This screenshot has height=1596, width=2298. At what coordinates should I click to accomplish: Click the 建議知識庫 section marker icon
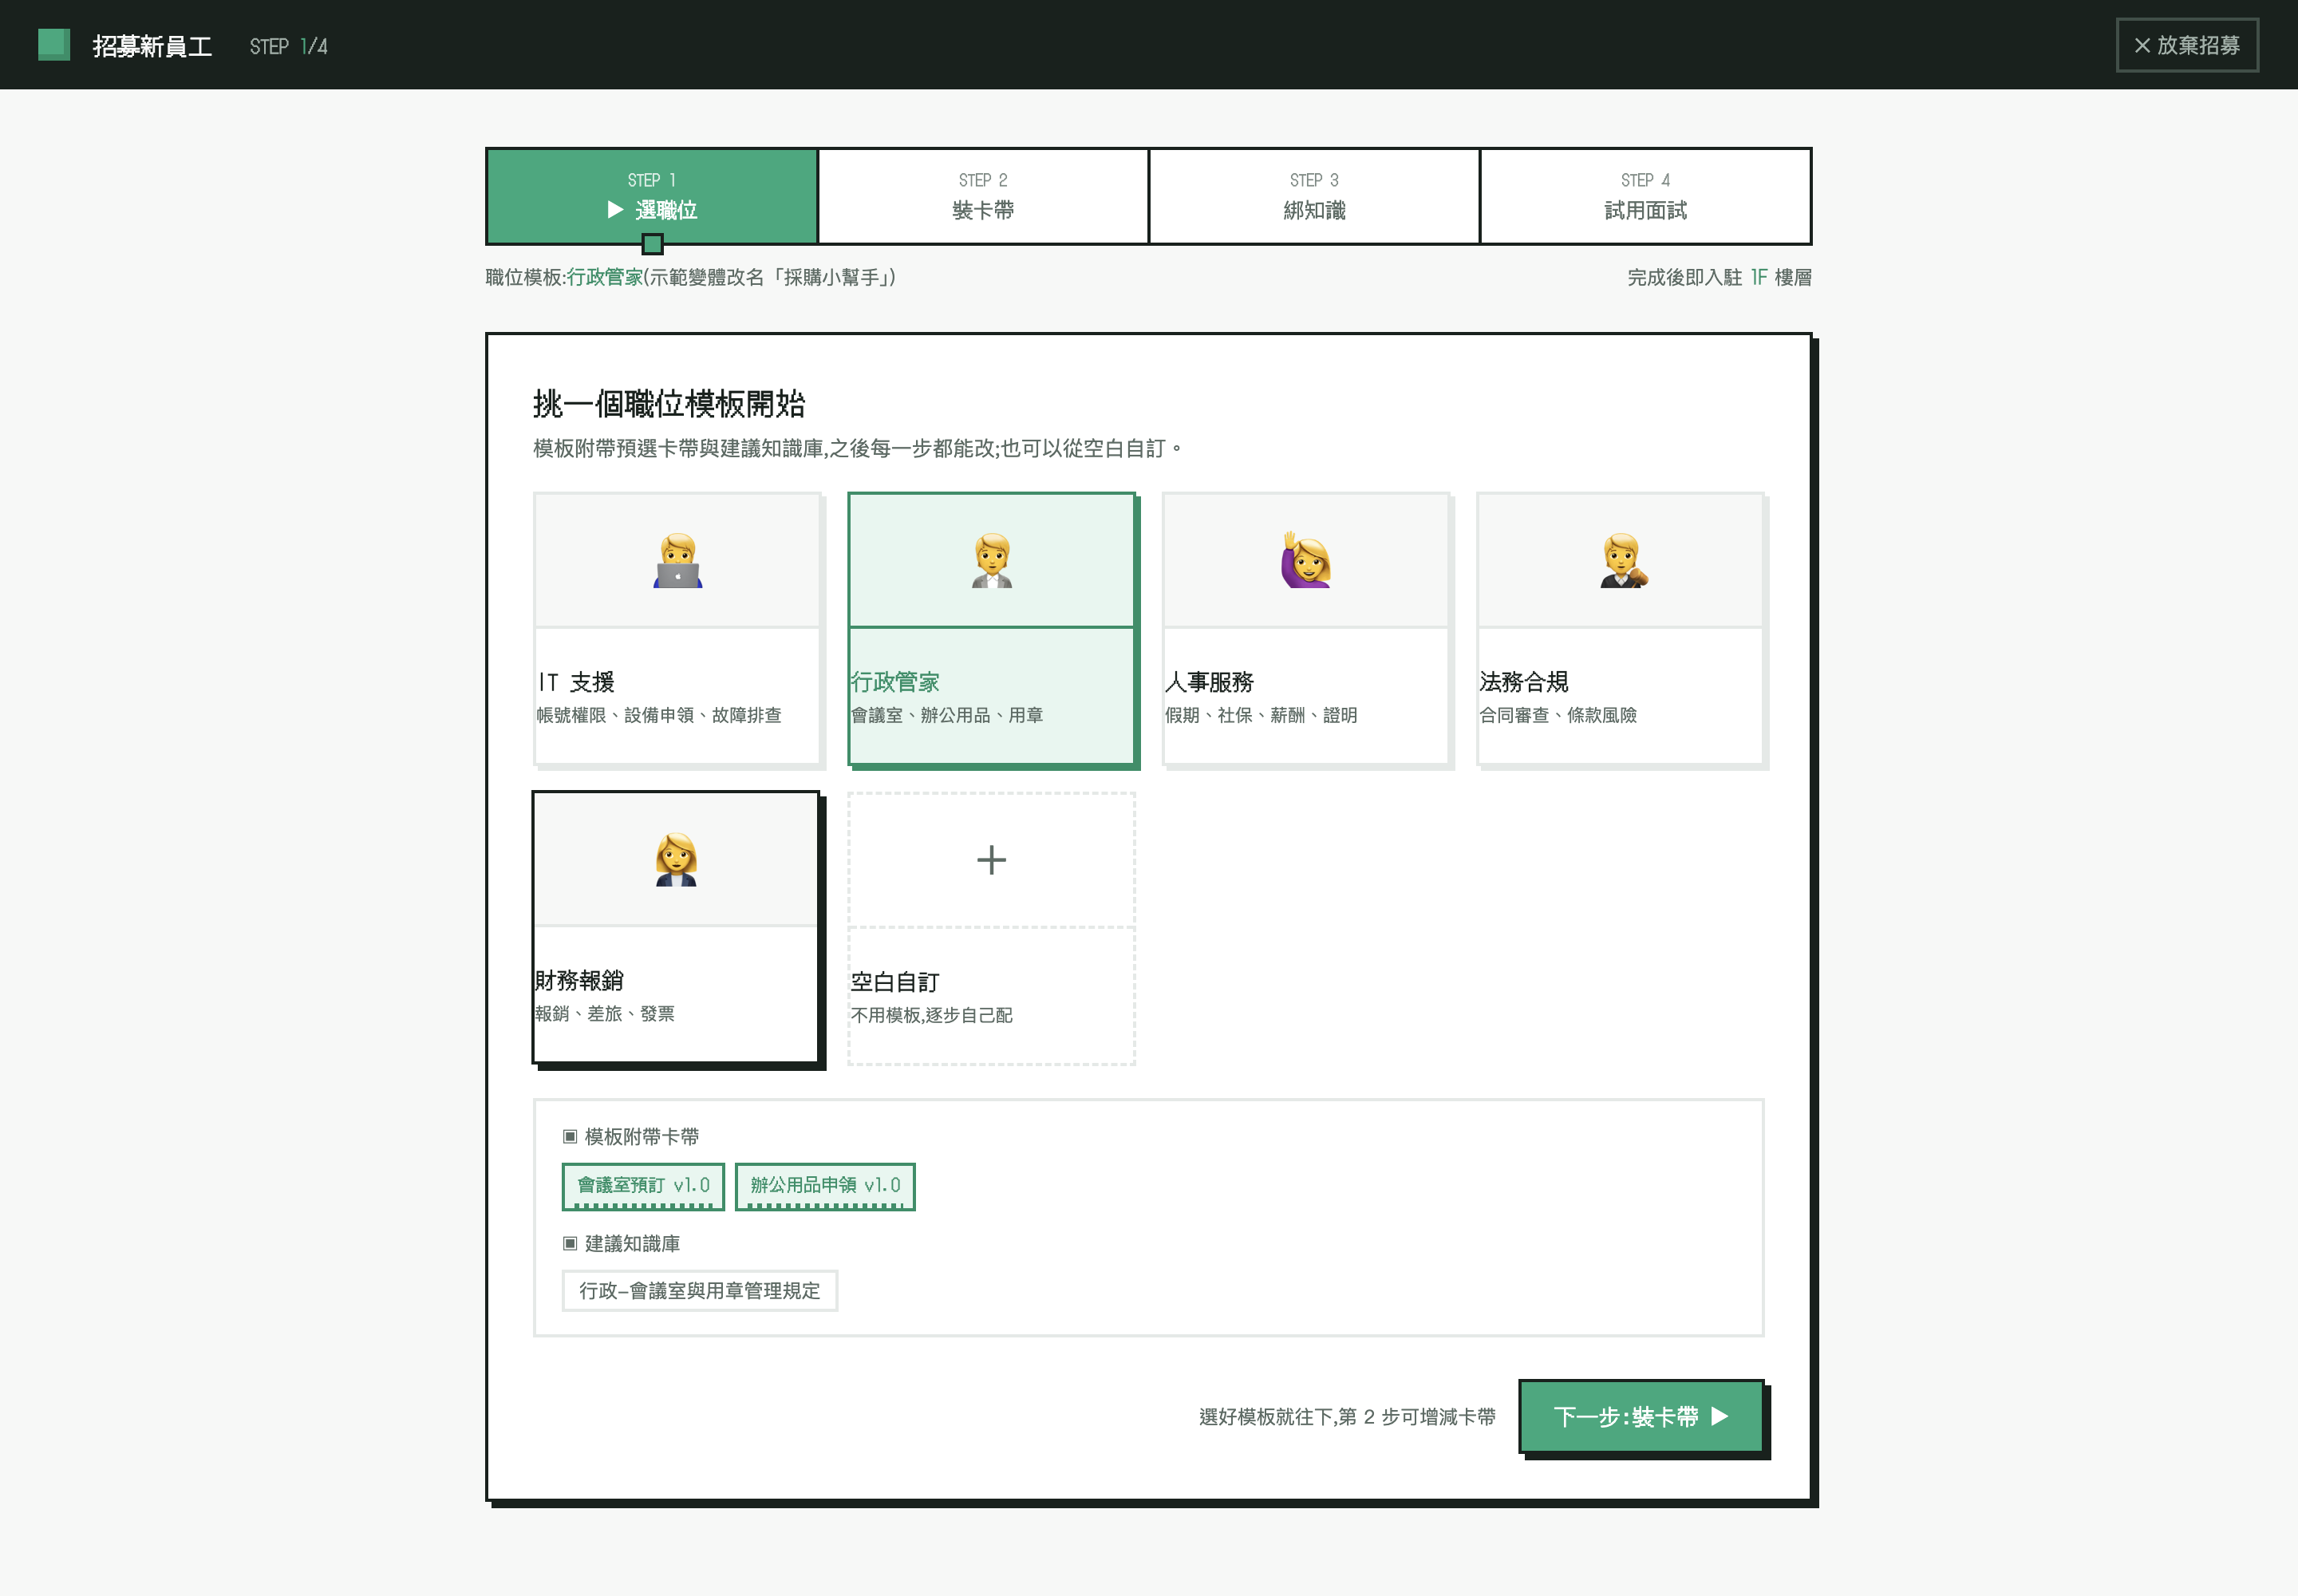[x=570, y=1243]
